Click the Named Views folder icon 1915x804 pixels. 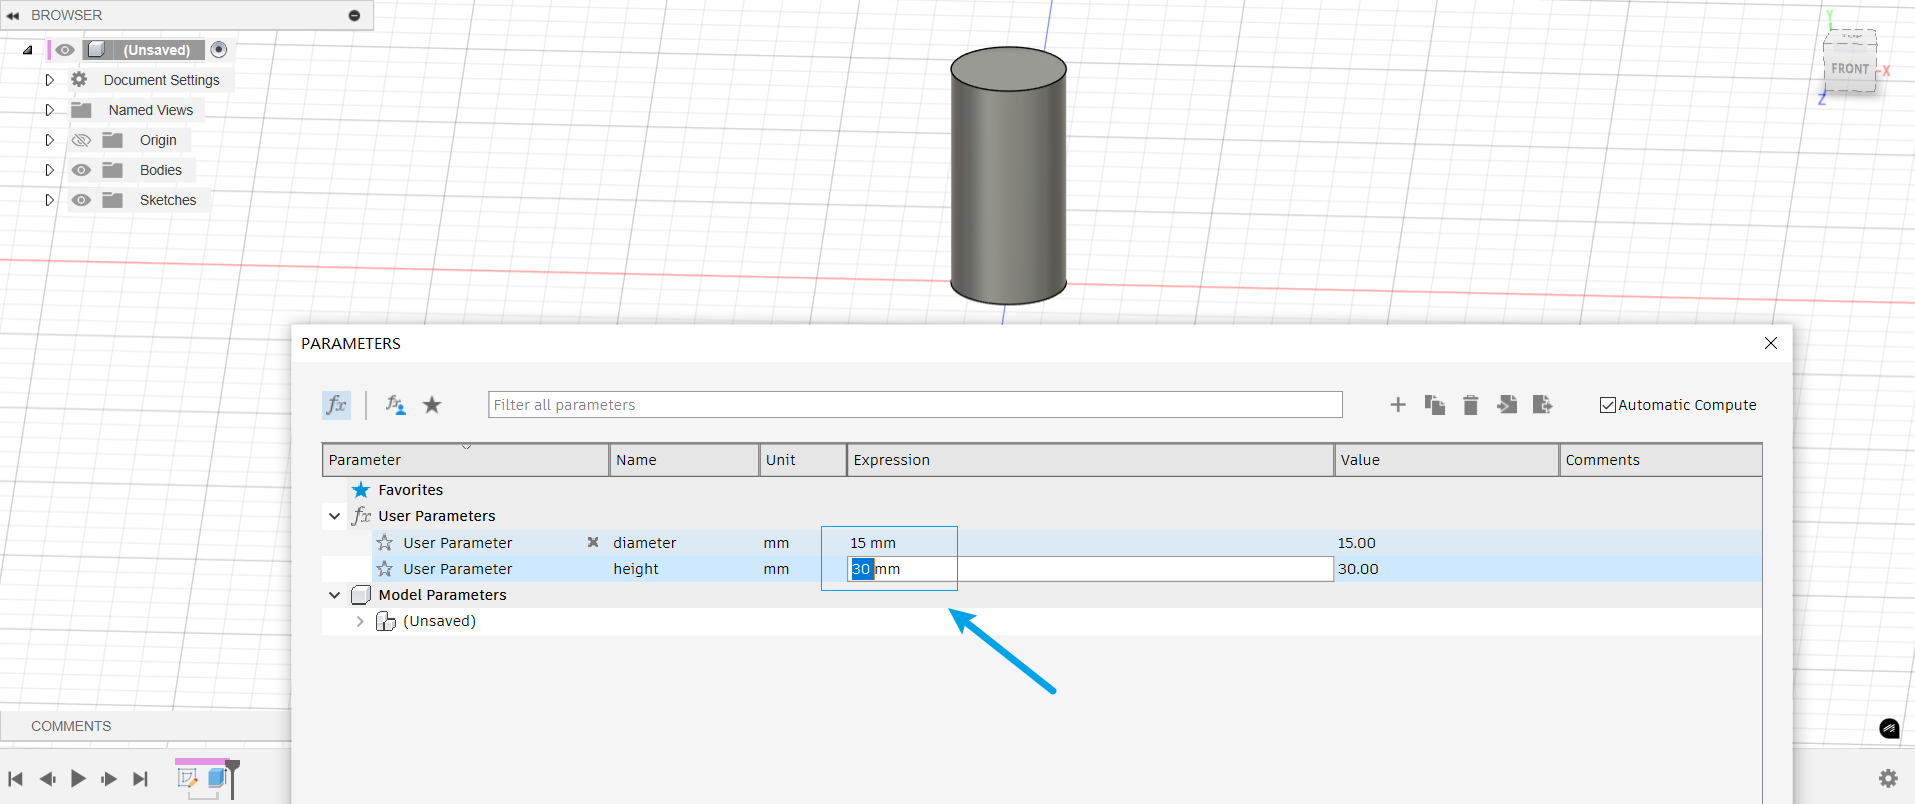pos(82,110)
